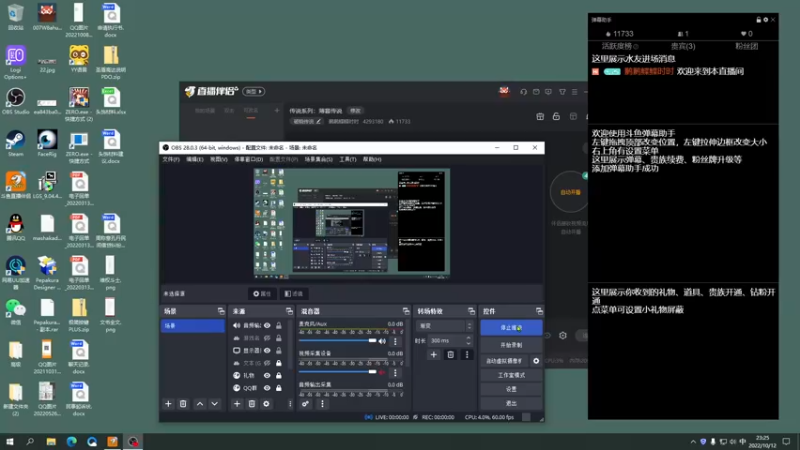Toggle danmaku helper lock icon

coord(758,20)
